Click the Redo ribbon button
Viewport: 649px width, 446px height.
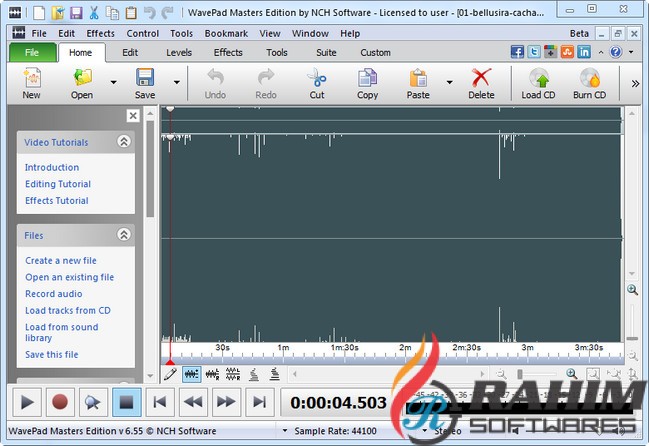[266, 83]
